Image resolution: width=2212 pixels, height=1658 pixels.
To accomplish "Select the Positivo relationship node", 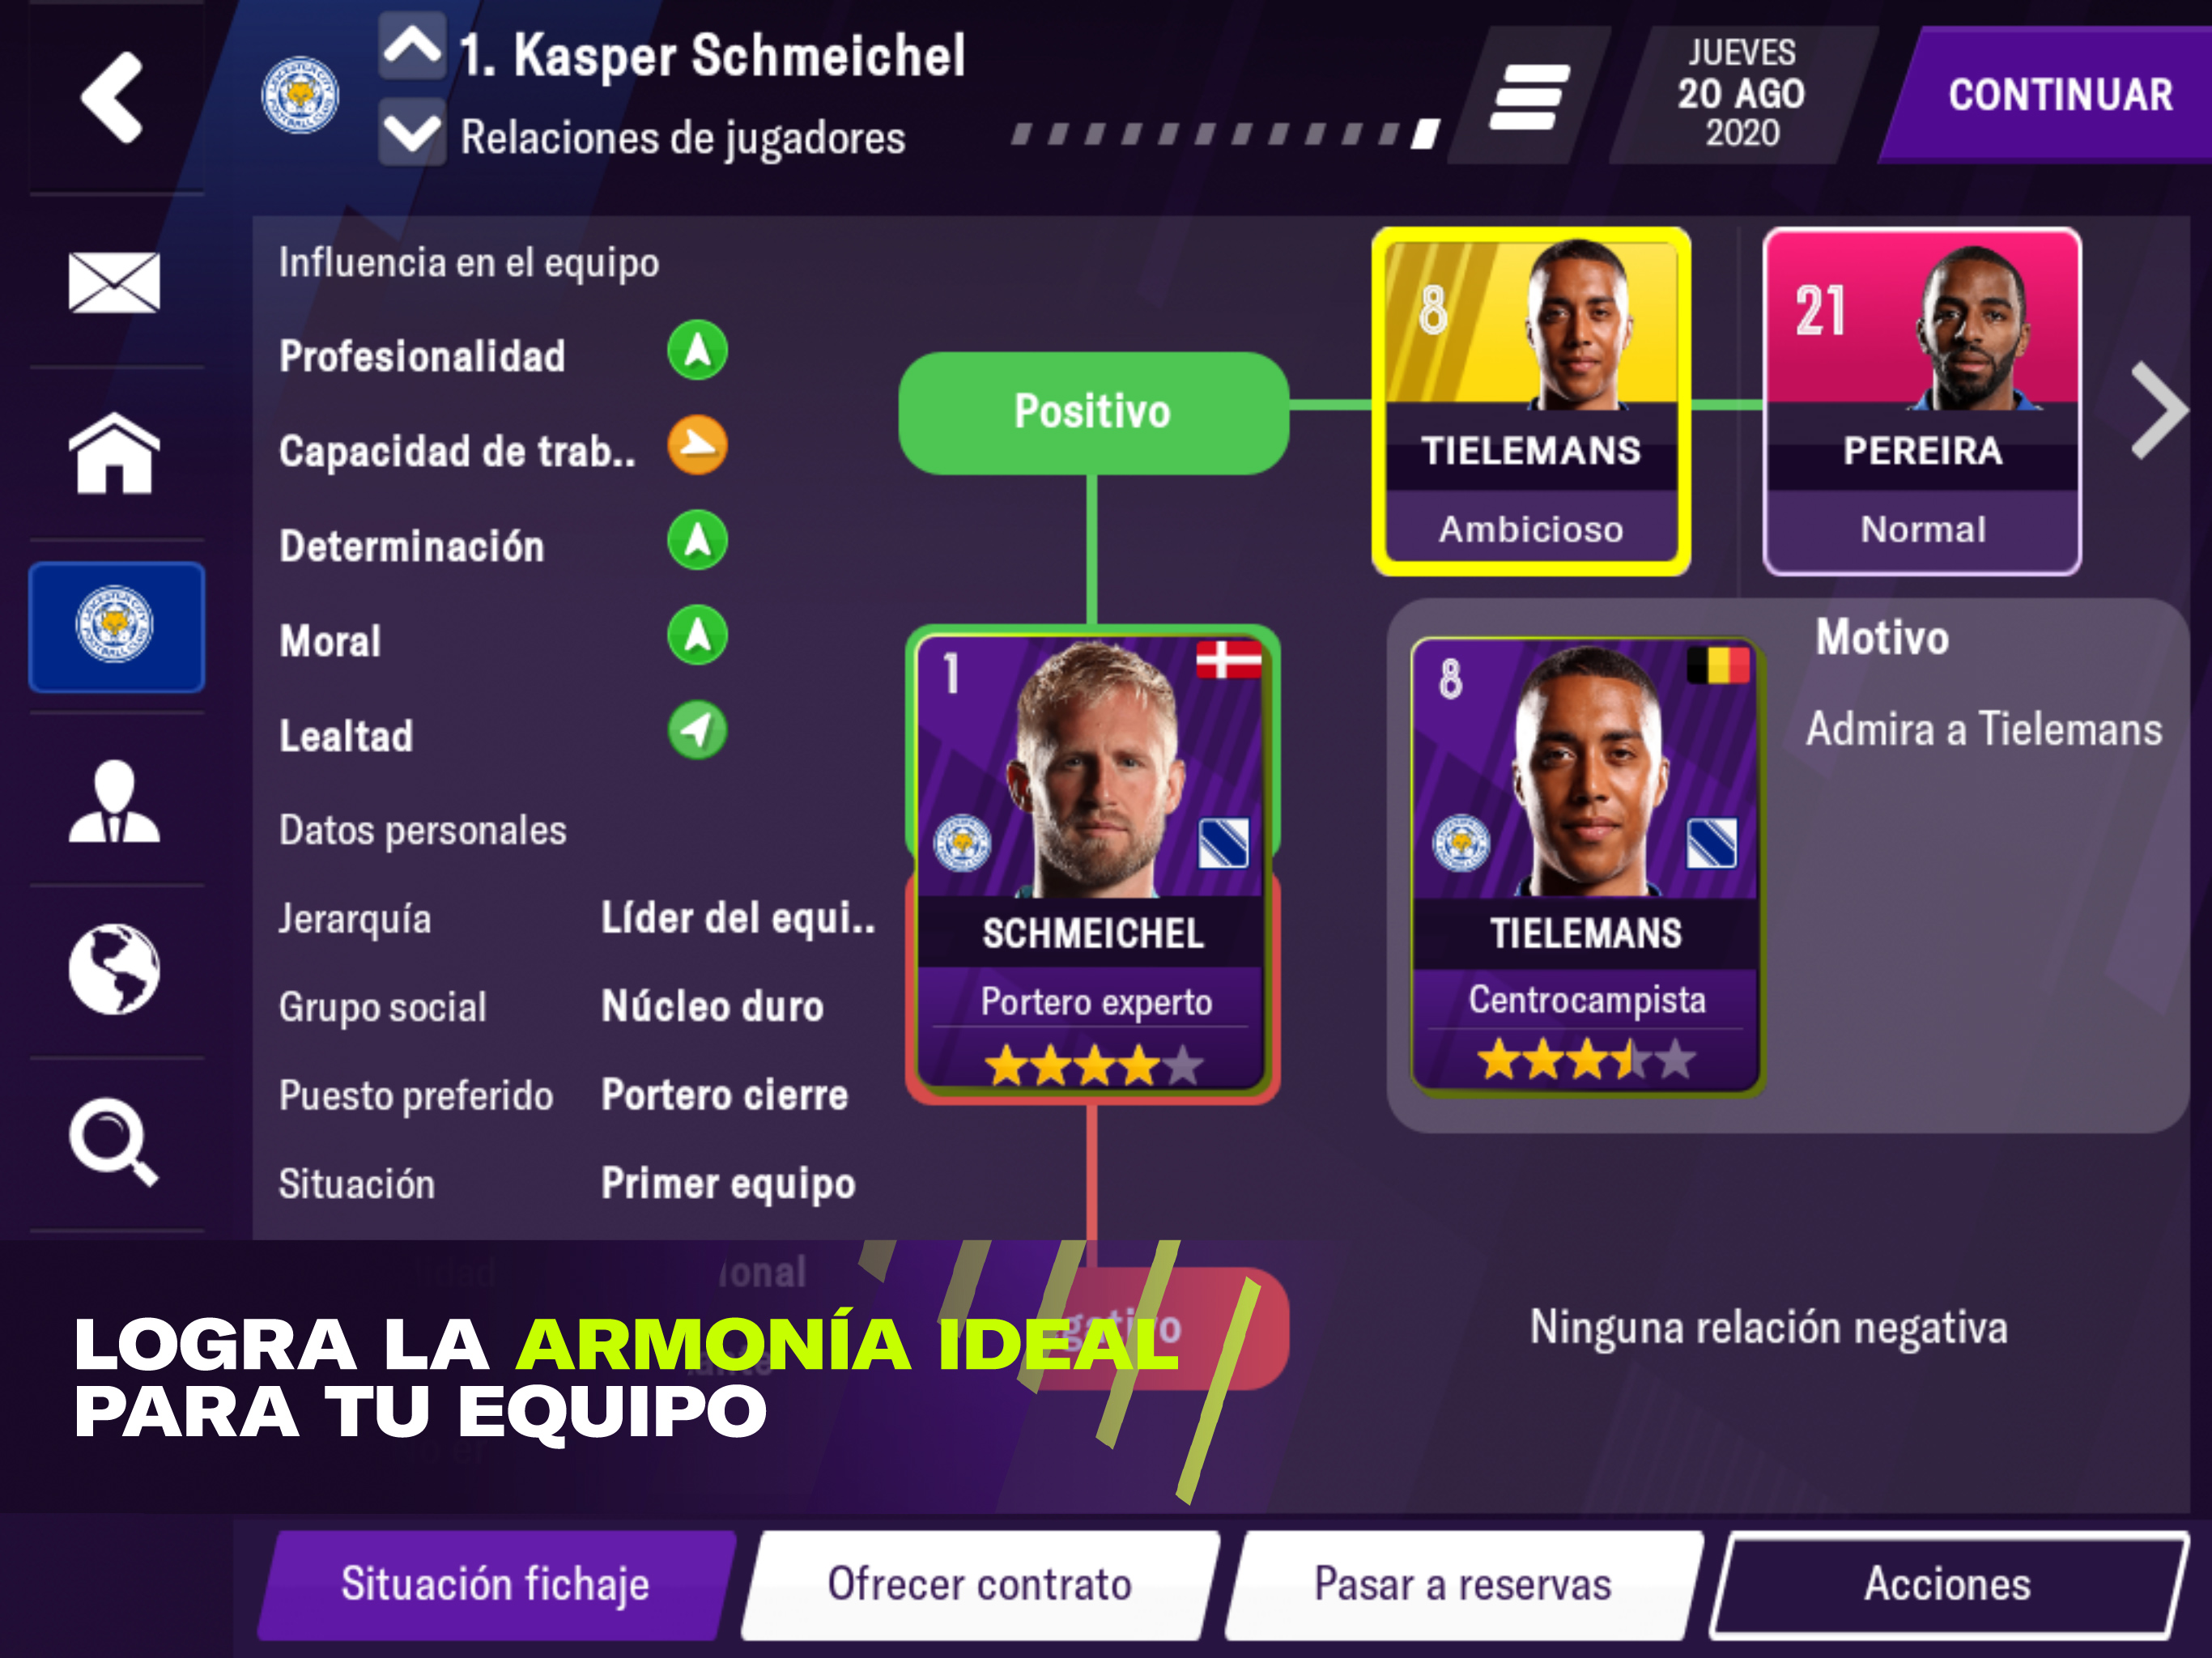I will click(x=1093, y=412).
